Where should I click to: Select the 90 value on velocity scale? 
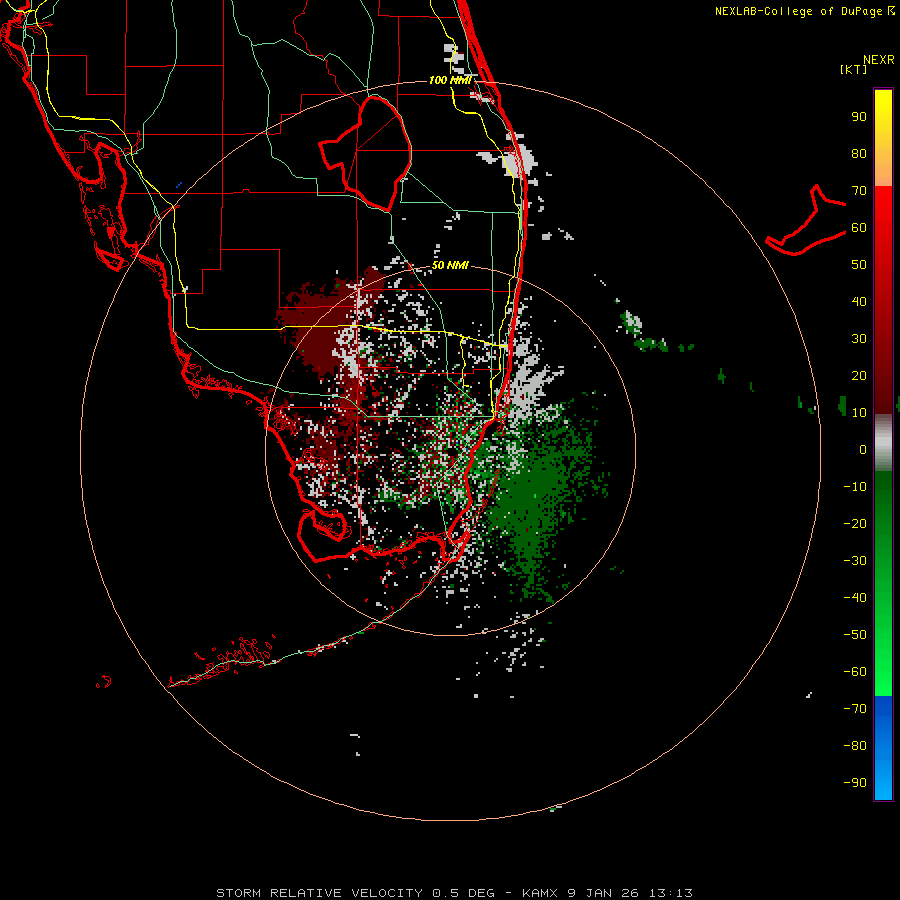coord(859,117)
